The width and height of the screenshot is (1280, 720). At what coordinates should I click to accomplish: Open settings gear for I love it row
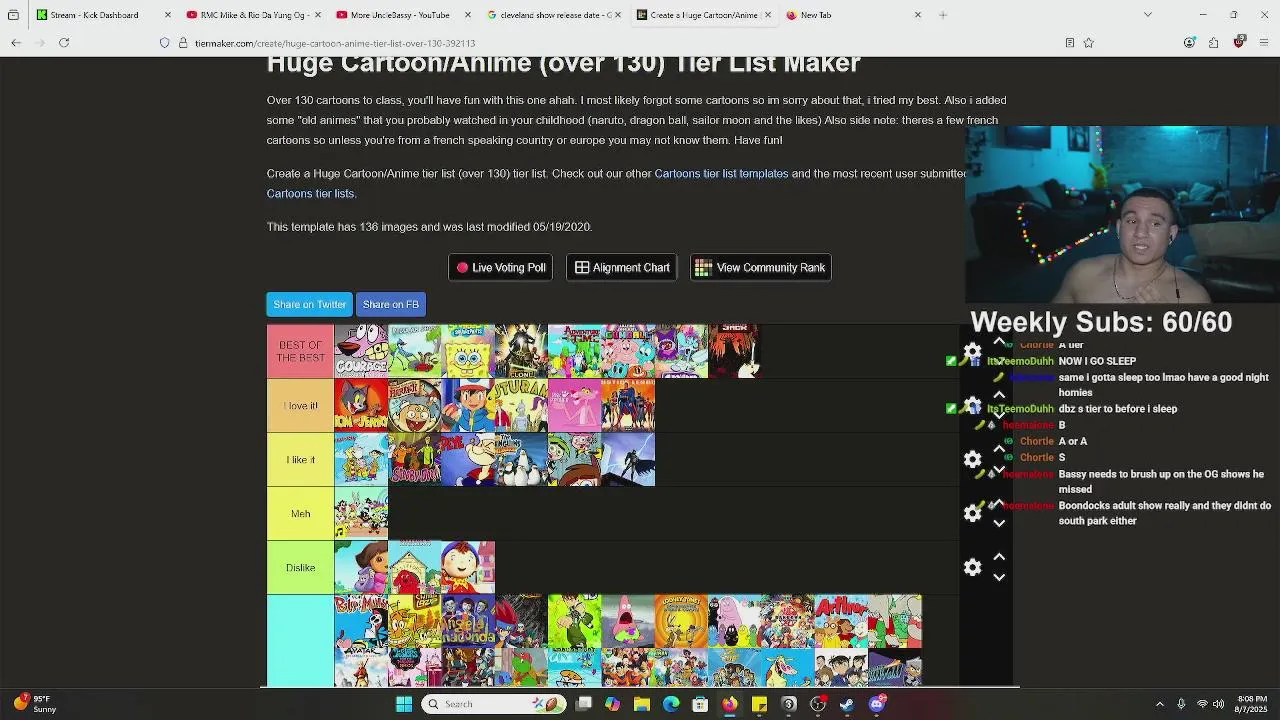[972, 405]
